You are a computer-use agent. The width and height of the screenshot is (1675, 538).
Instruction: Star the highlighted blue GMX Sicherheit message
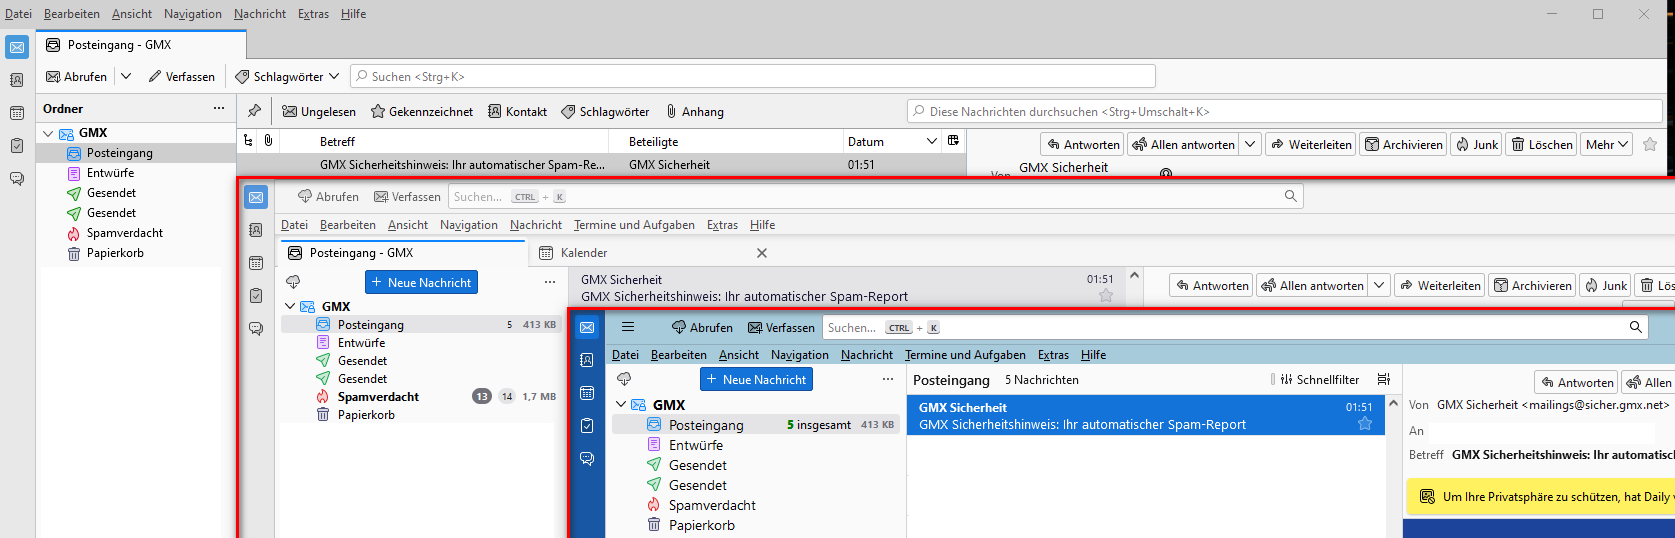tap(1364, 424)
